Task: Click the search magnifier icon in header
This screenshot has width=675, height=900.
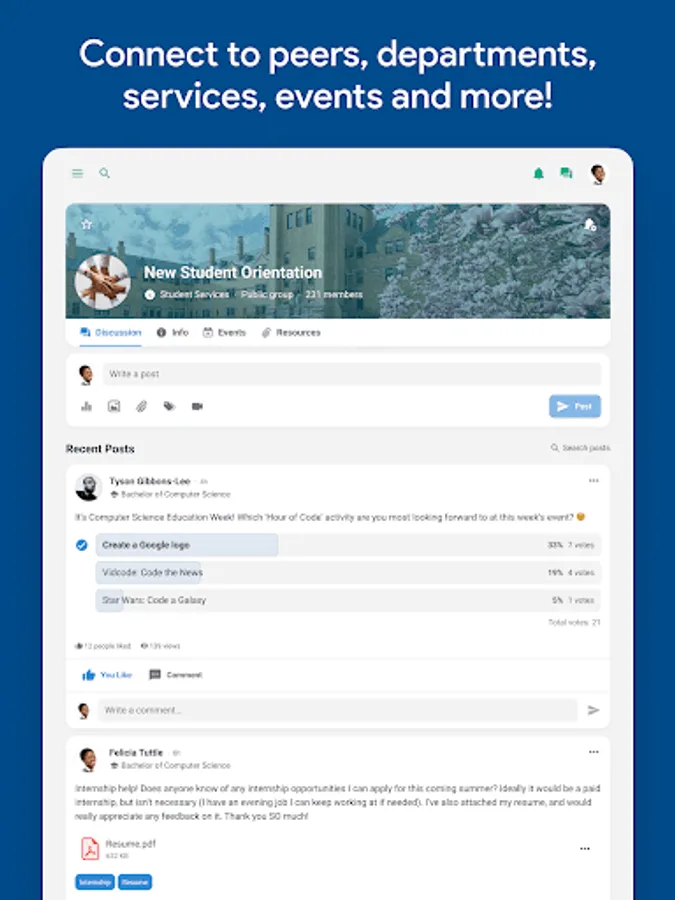Action: (104, 173)
